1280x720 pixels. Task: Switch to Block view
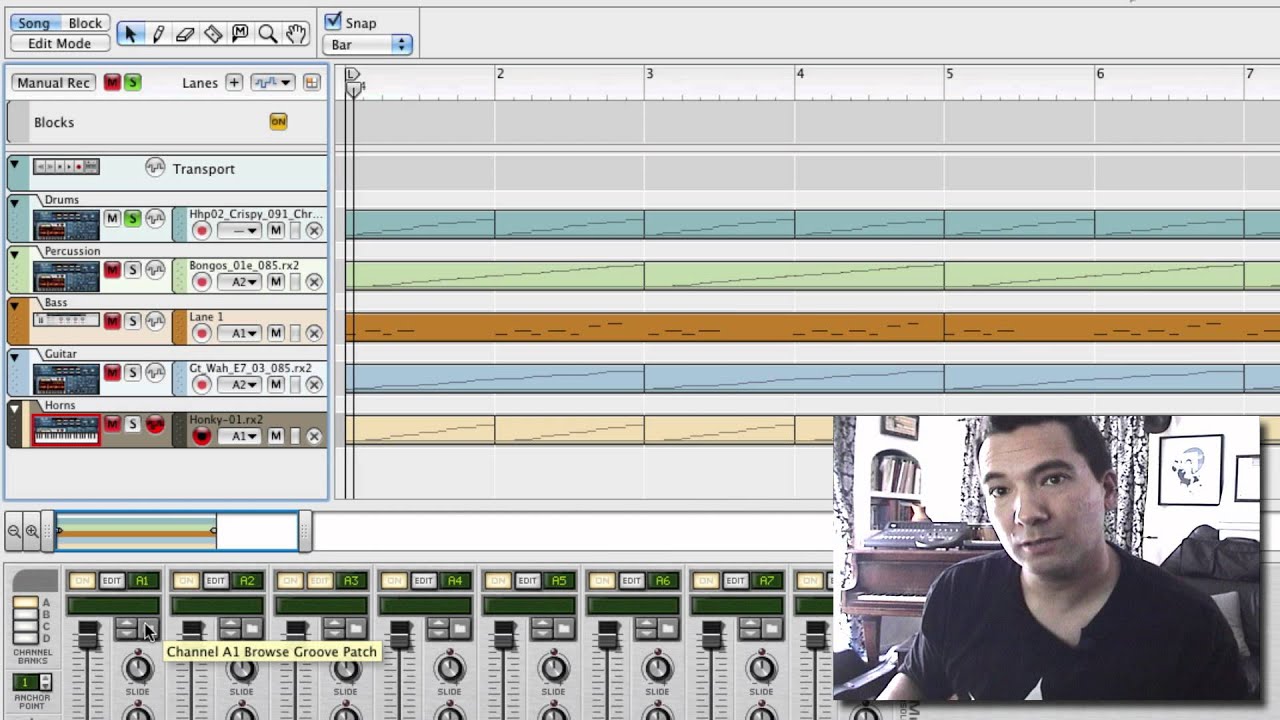pyautogui.click(x=85, y=23)
